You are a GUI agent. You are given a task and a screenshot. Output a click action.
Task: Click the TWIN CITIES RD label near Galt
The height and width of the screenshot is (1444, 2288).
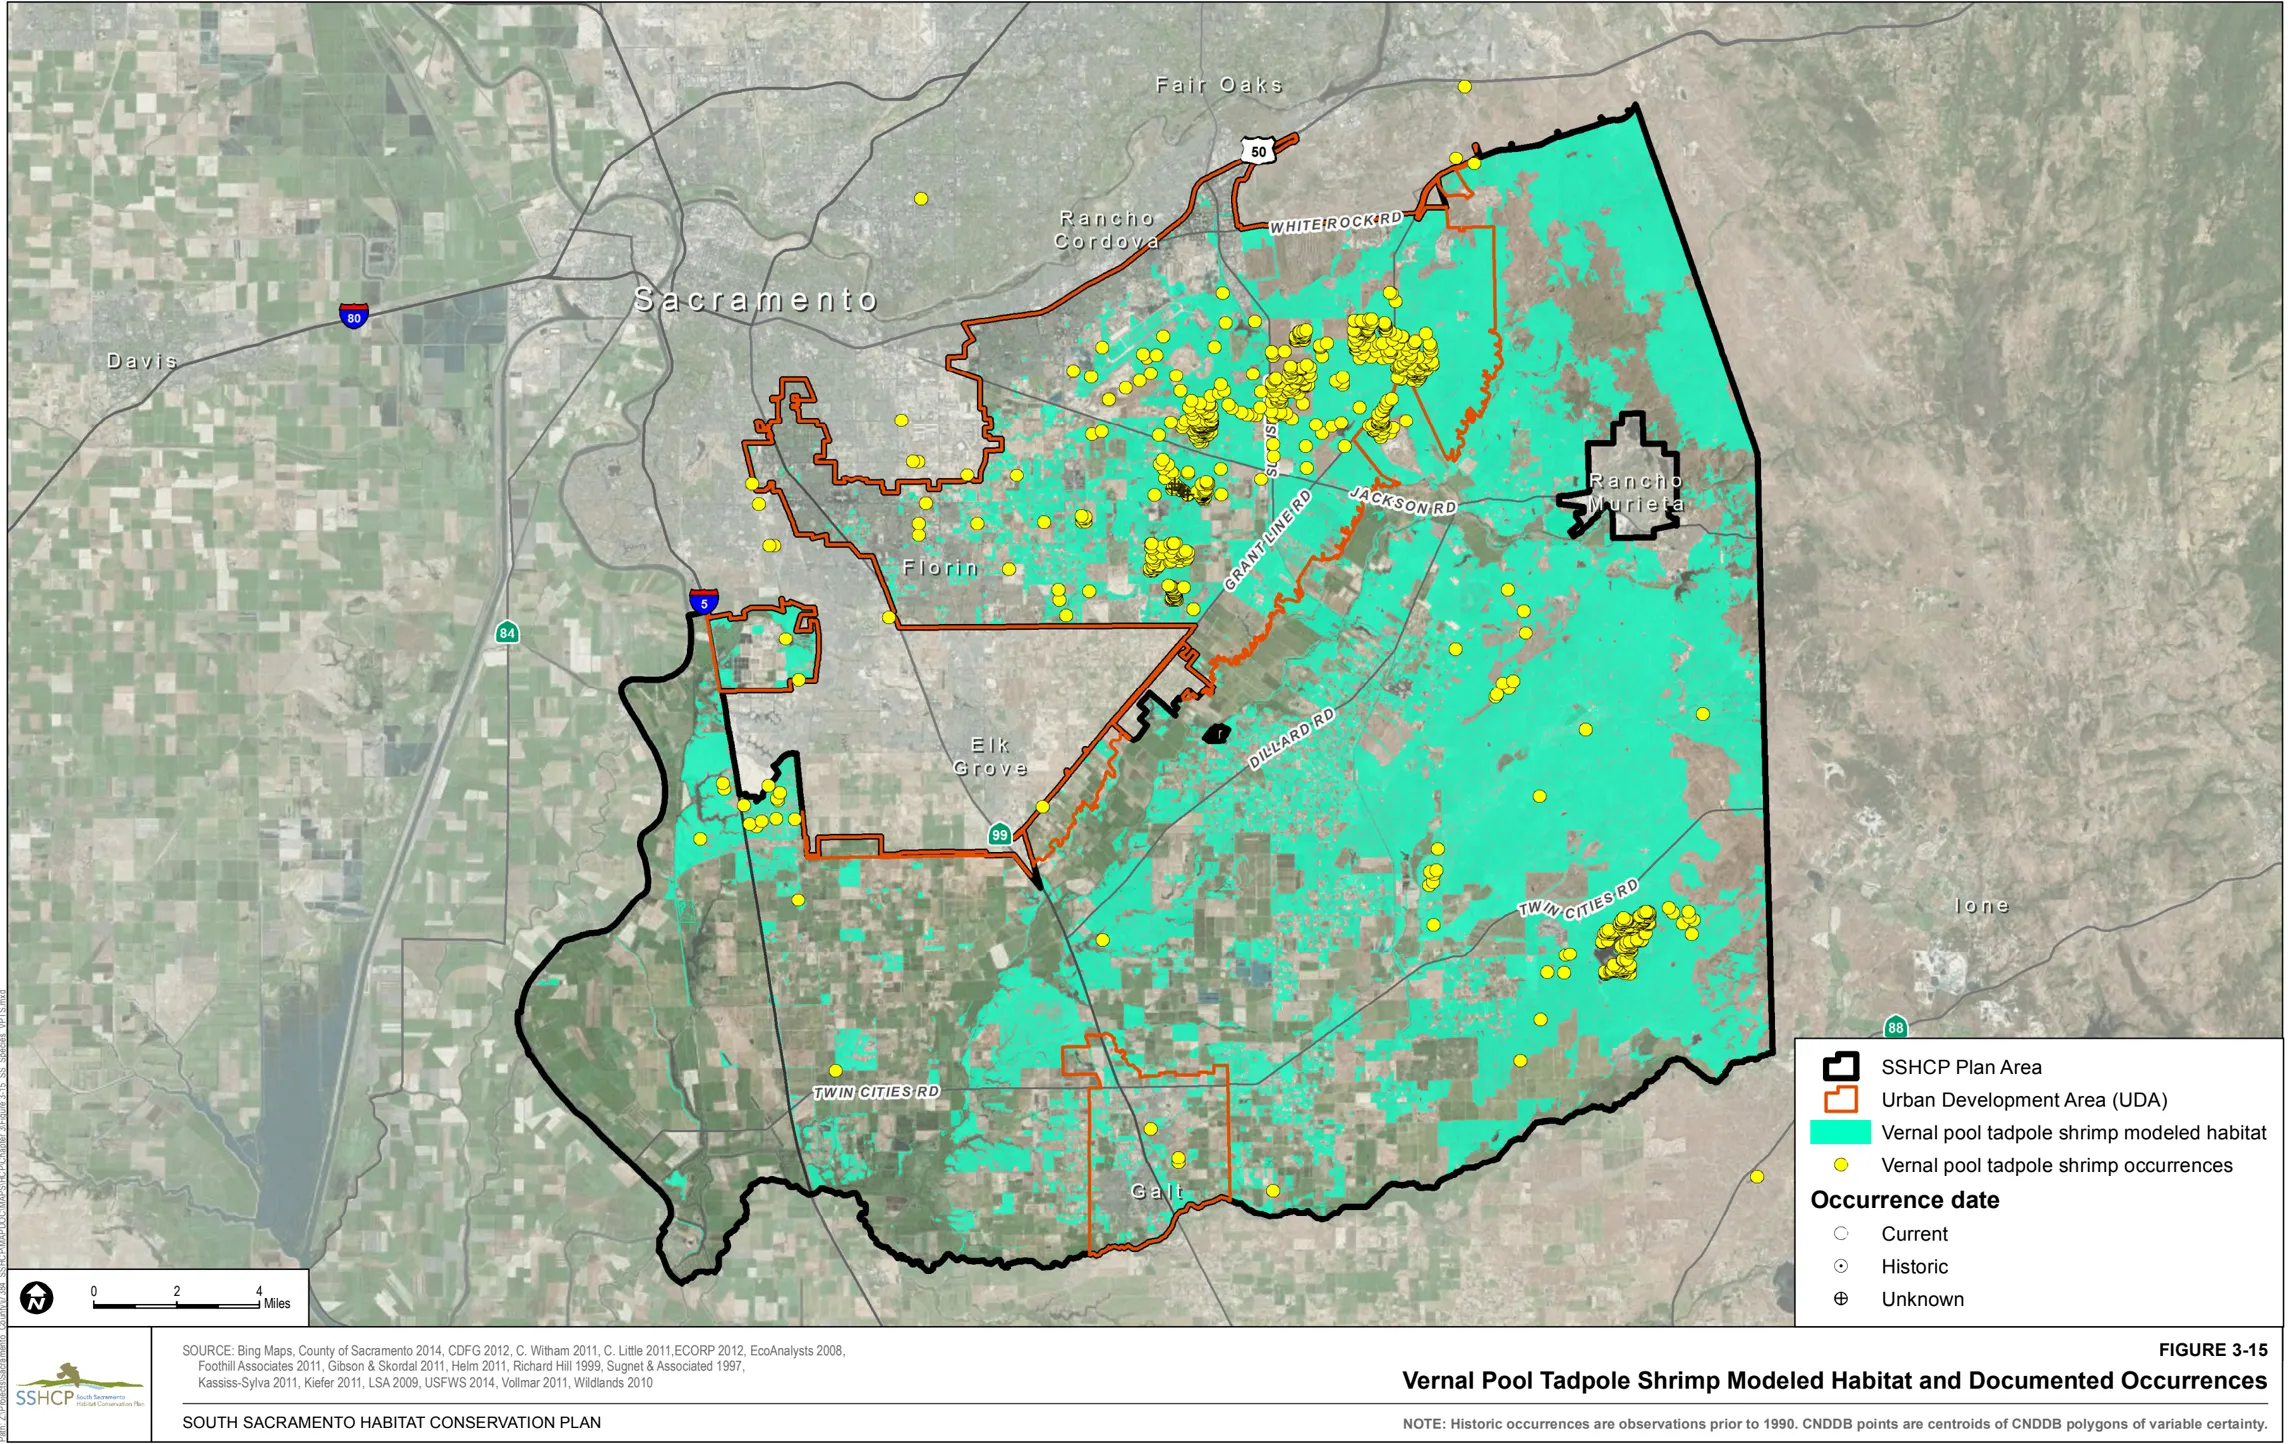point(876,1092)
